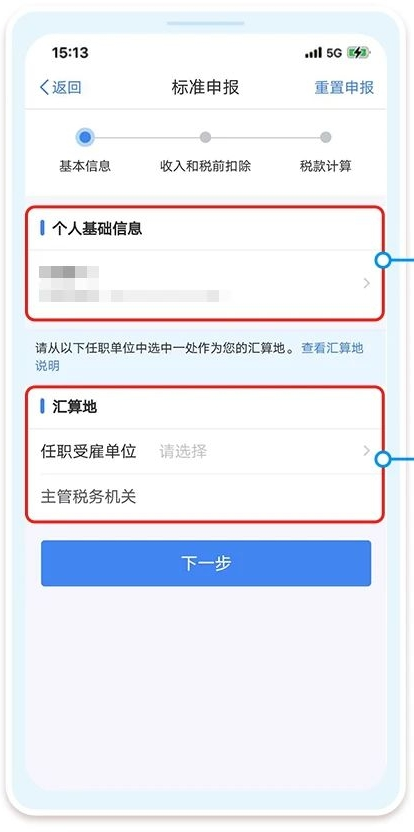Expand personal info row chevron

[x=367, y=284]
